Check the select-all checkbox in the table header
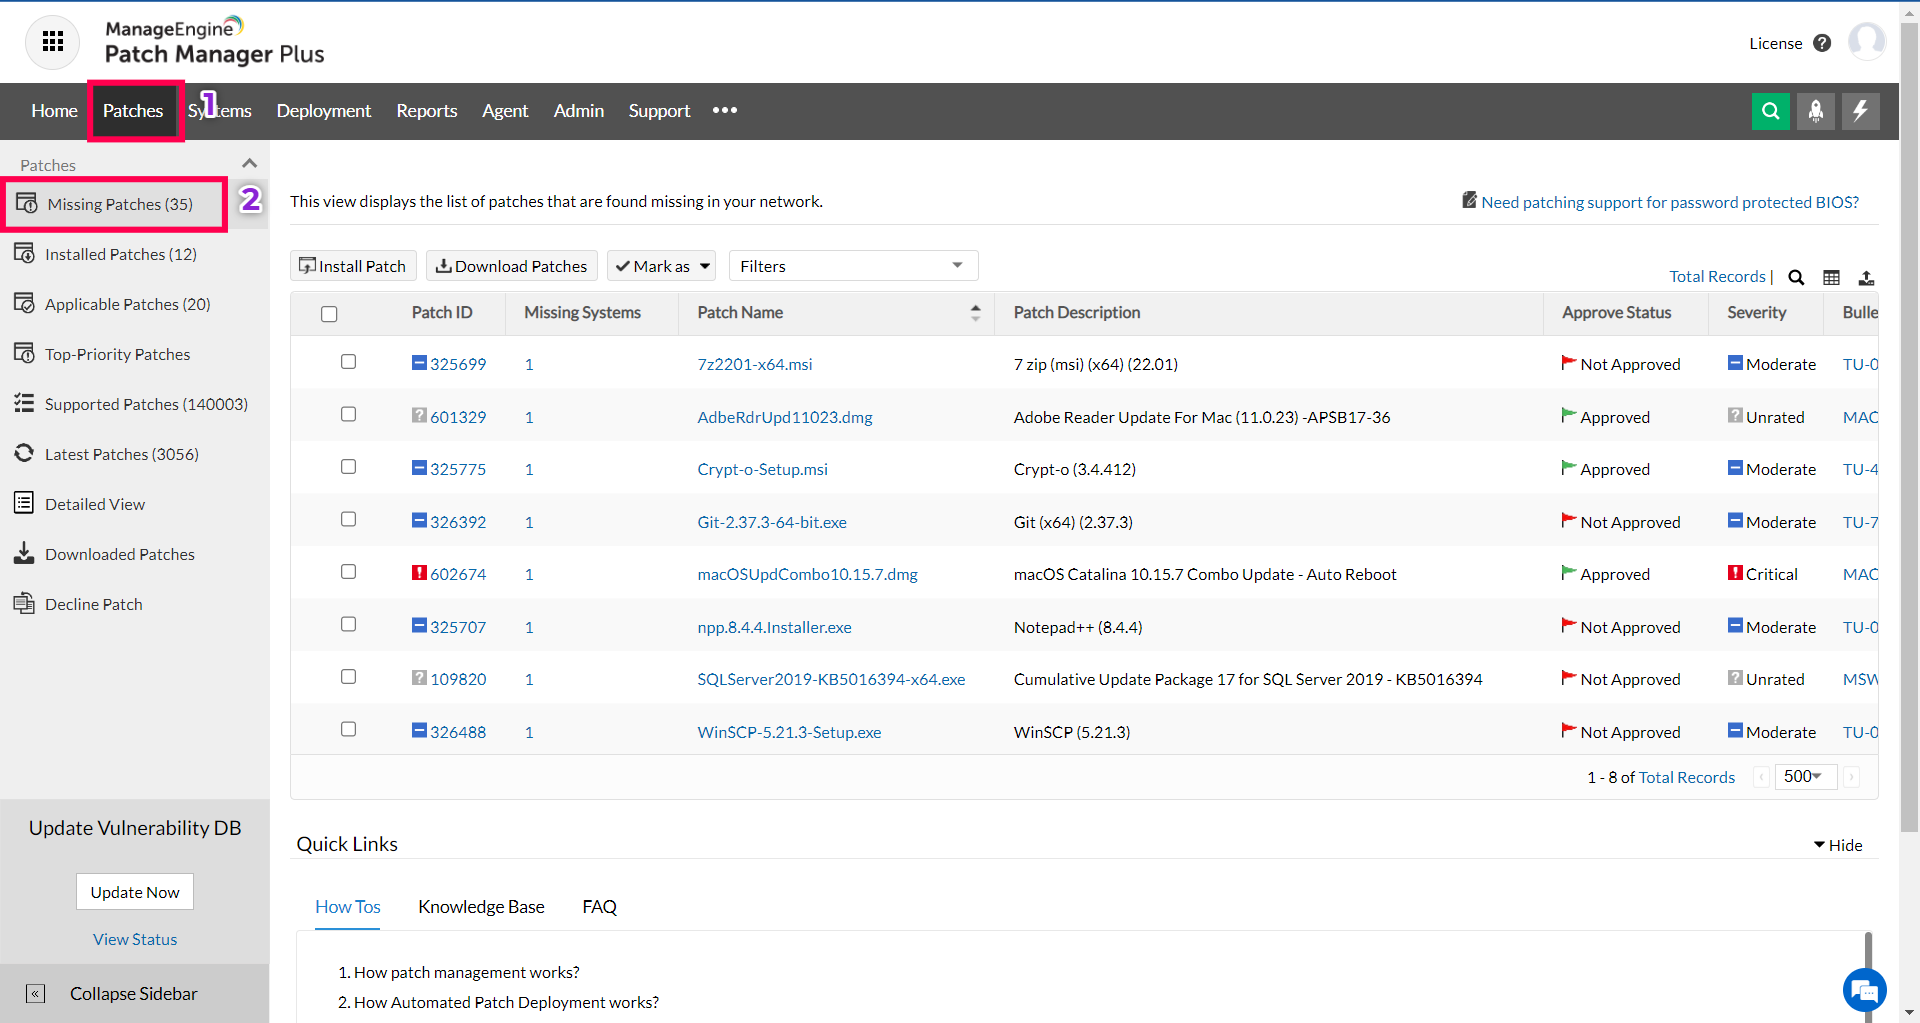Image resolution: width=1920 pixels, height=1023 pixels. click(330, 314)
